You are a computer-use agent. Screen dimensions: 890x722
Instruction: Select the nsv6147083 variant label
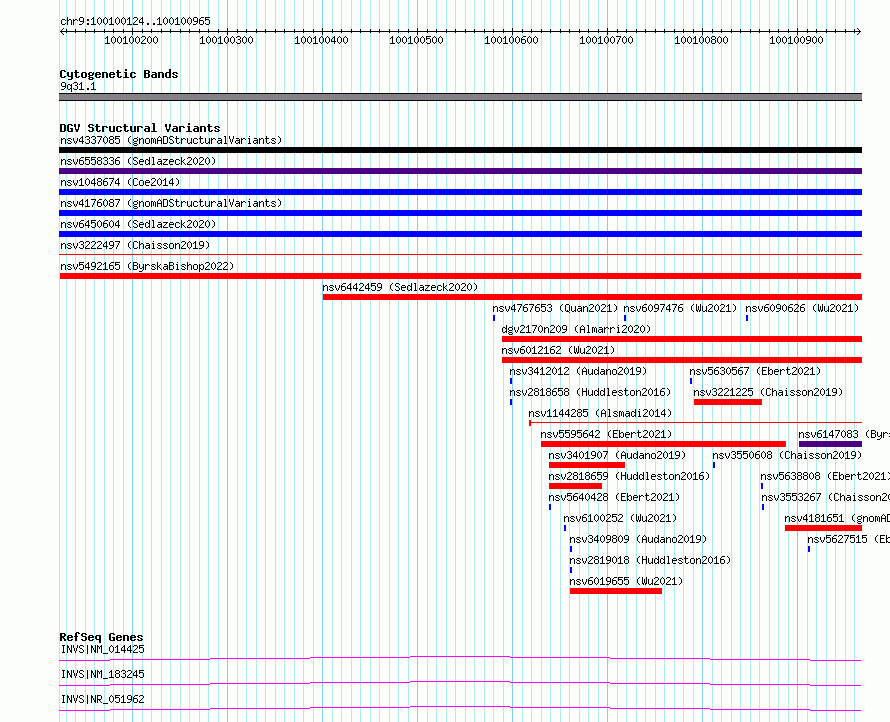click(x=843, y=434)
